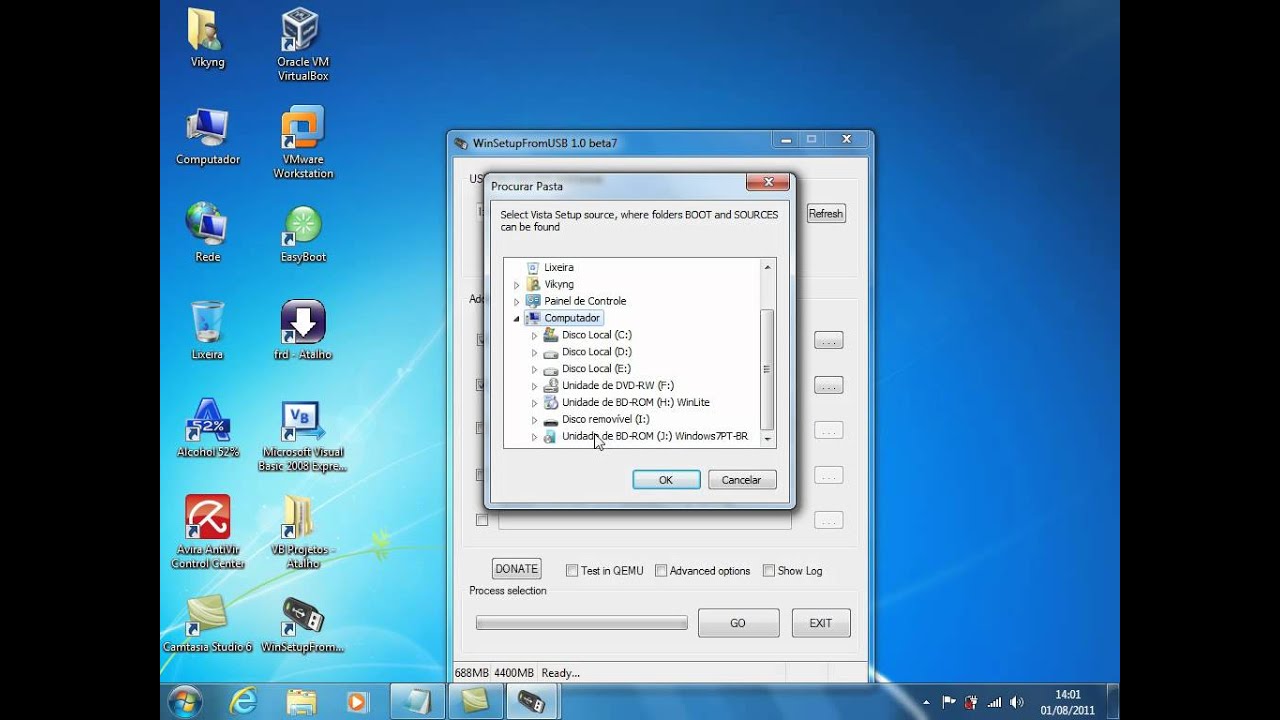The height and width of the screenshot is (720, 1280).
Task: Select frd - Atalho desktop shortcut
Action: pos(302,330)
